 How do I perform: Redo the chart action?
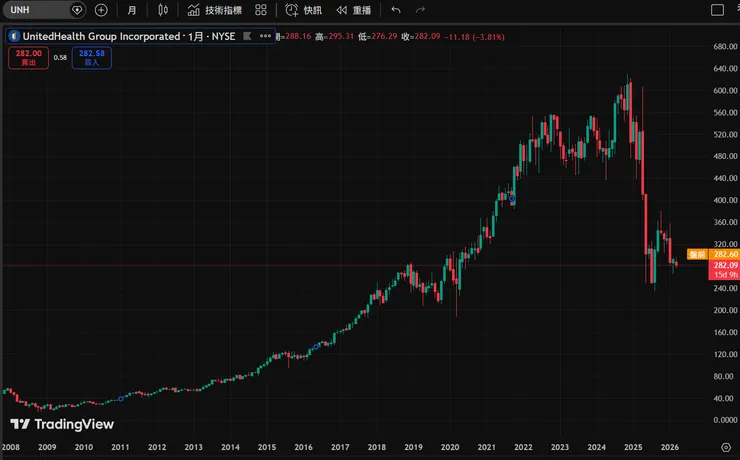(420, 10)
